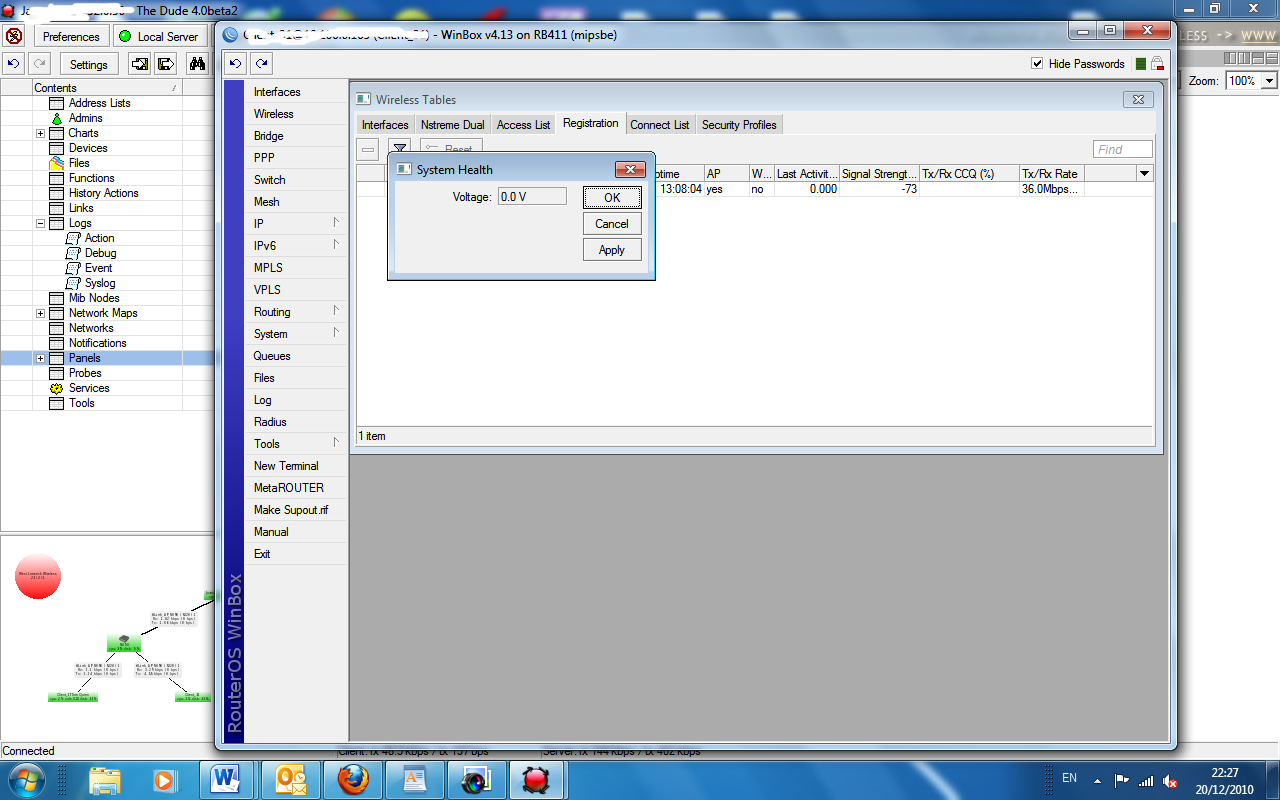This screenshot has width=1280, height=800.
Task: Click Apply in System Health dialog
Action: click(612, 250)
